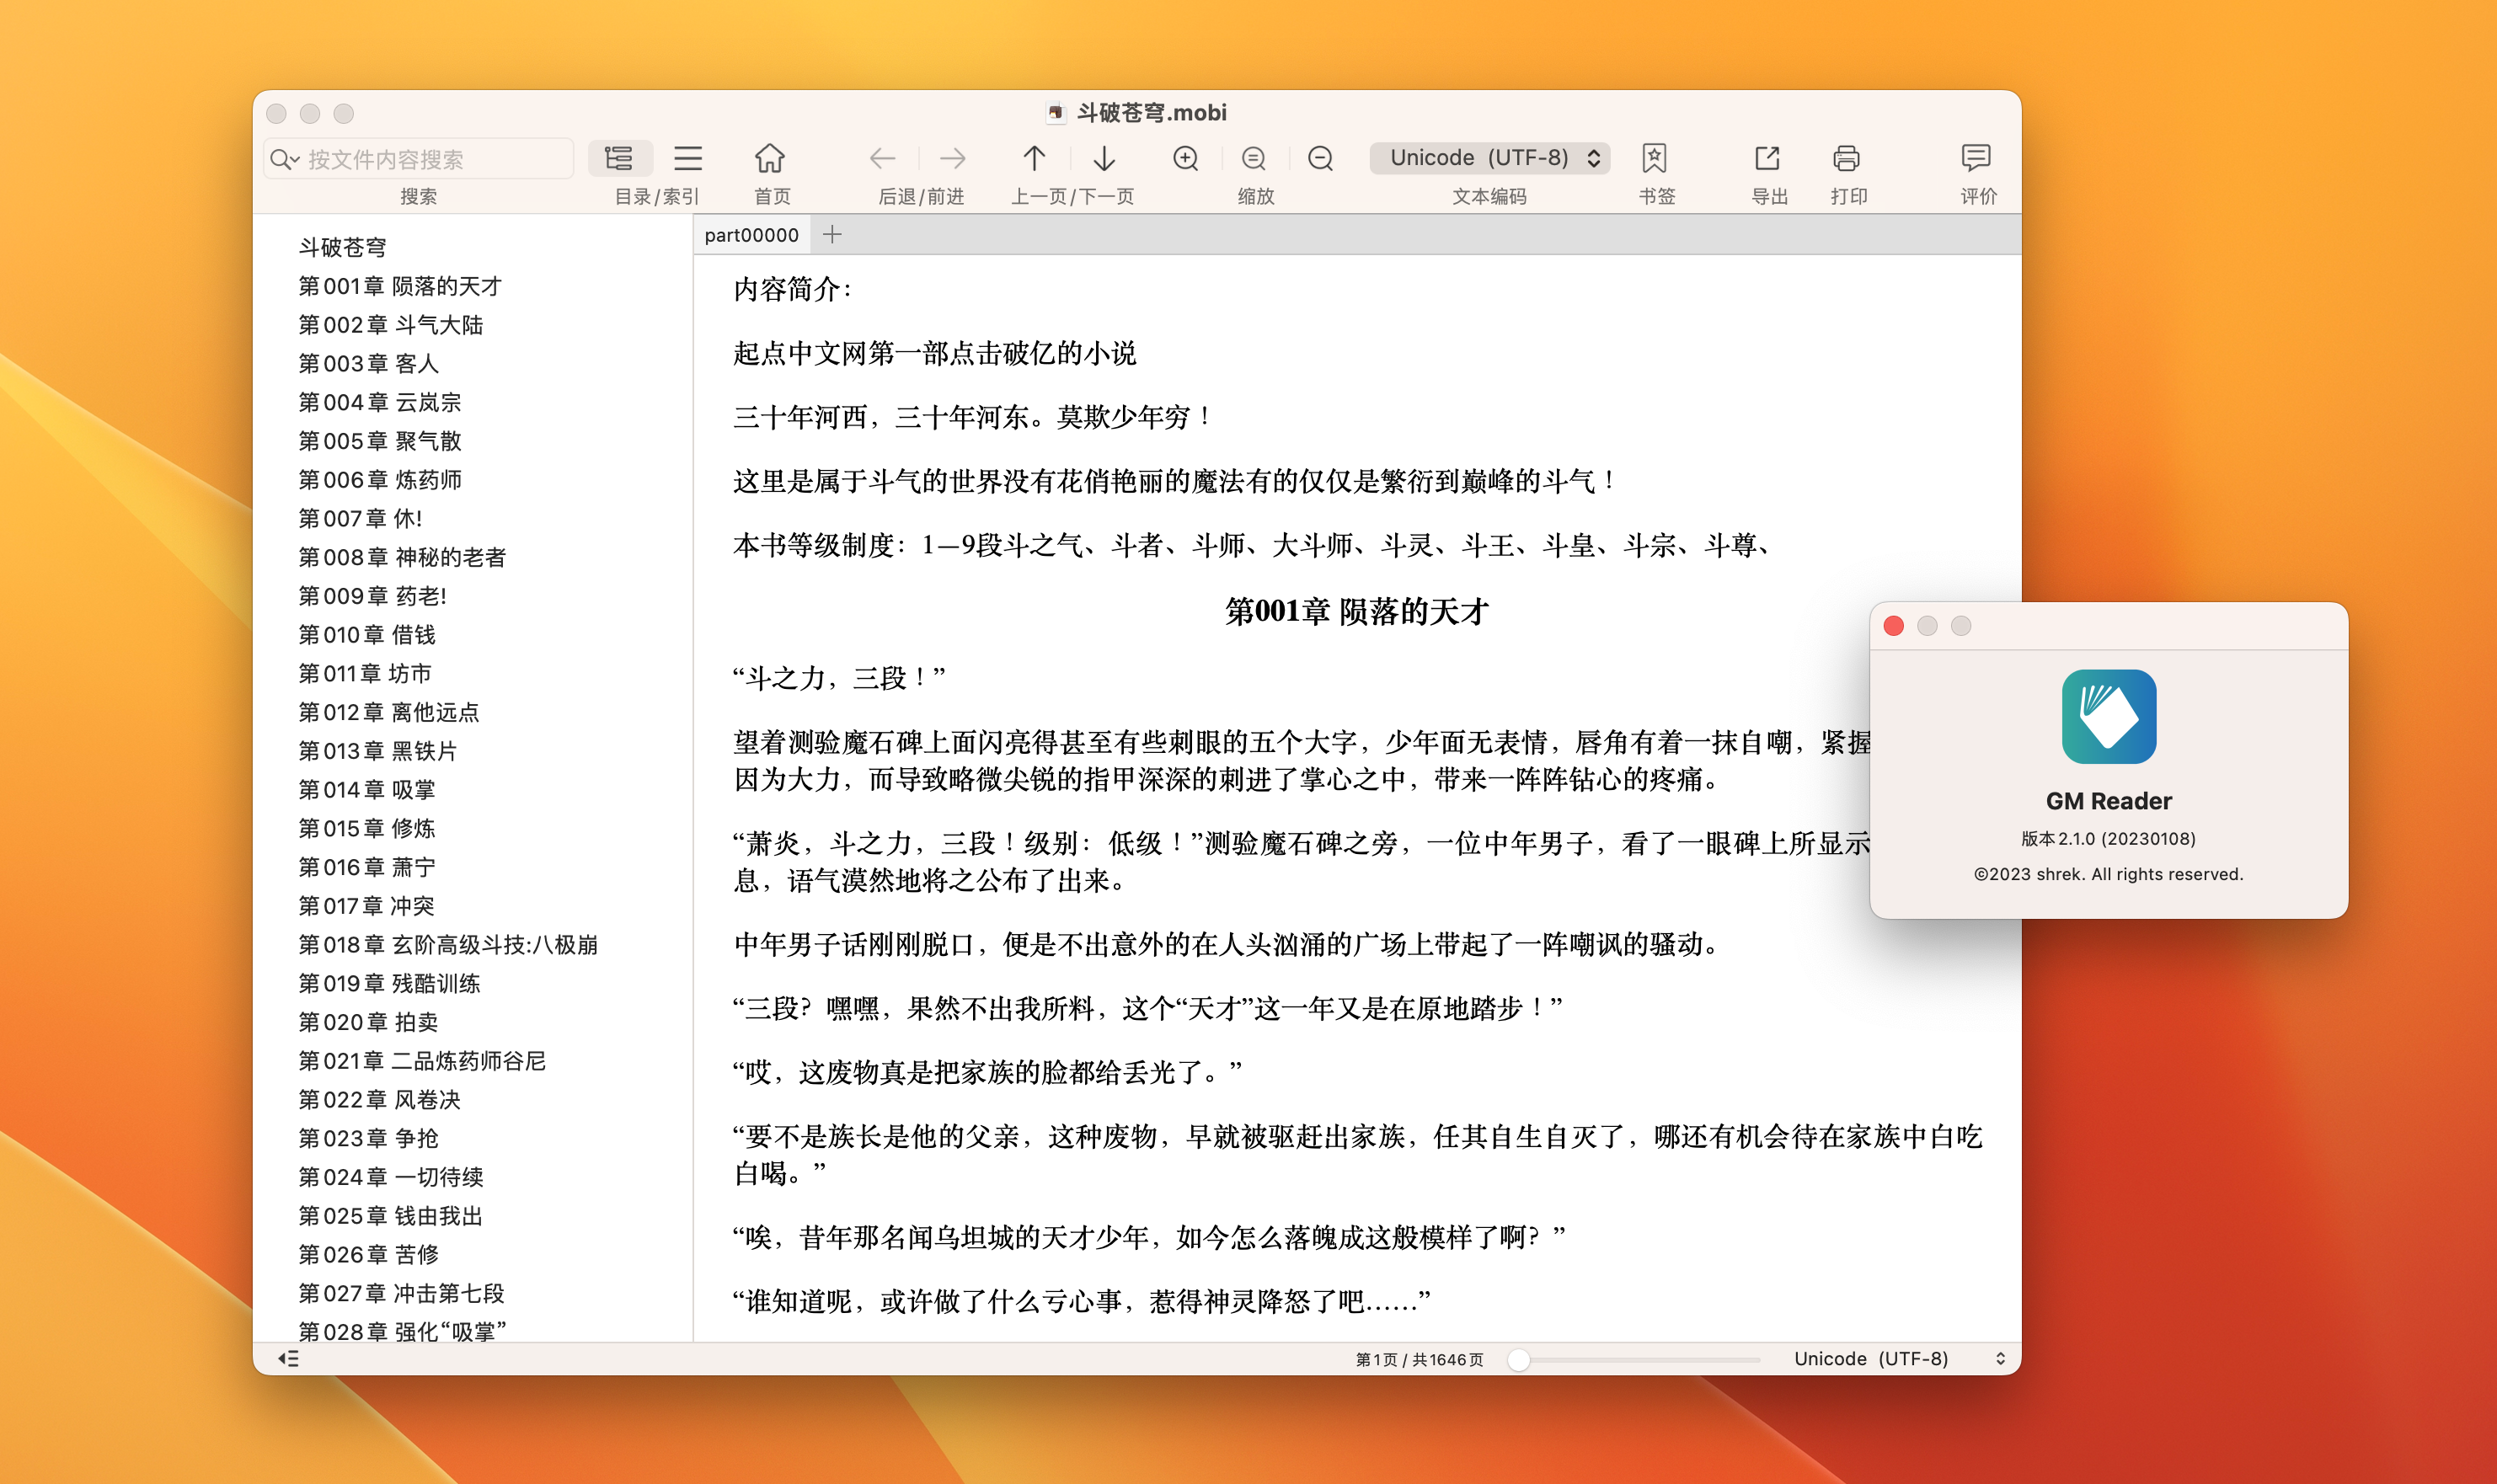
Task: Zoom in with the plus magnifier icon
Action: click(x=1185, y=158)
